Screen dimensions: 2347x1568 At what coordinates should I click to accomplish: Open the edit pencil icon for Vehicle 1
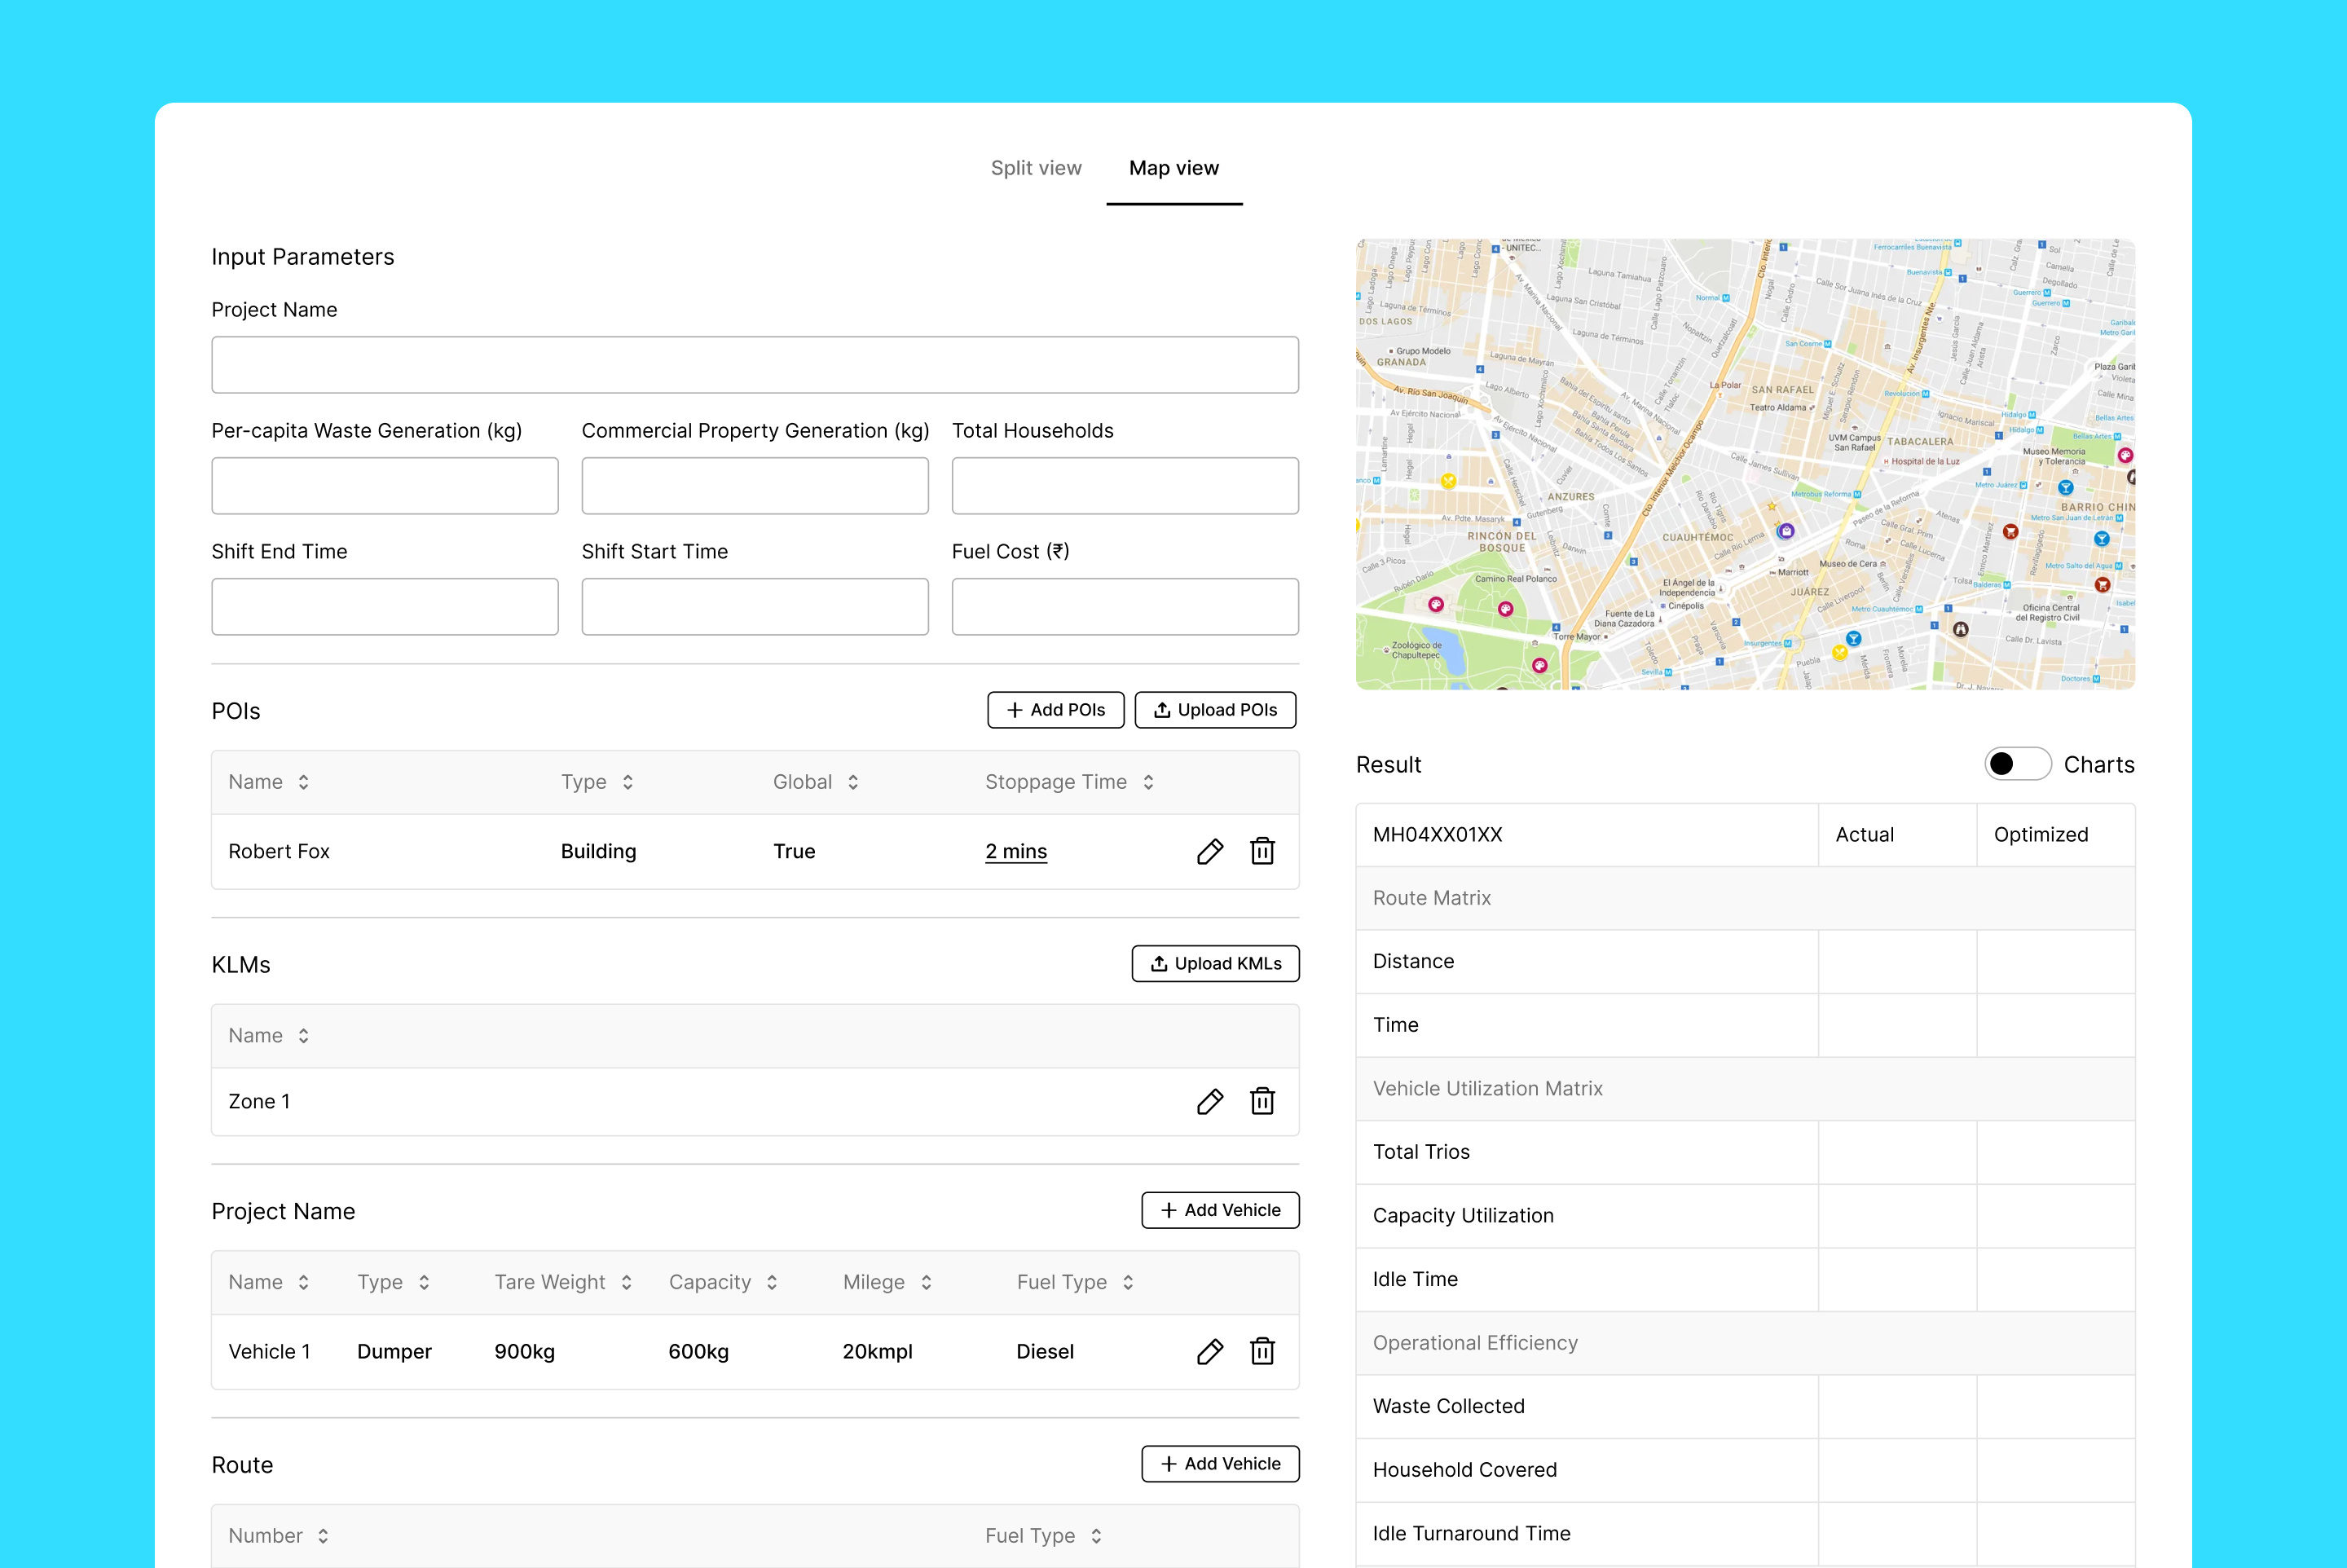pyautogui.click(x=1210, y=1351)
